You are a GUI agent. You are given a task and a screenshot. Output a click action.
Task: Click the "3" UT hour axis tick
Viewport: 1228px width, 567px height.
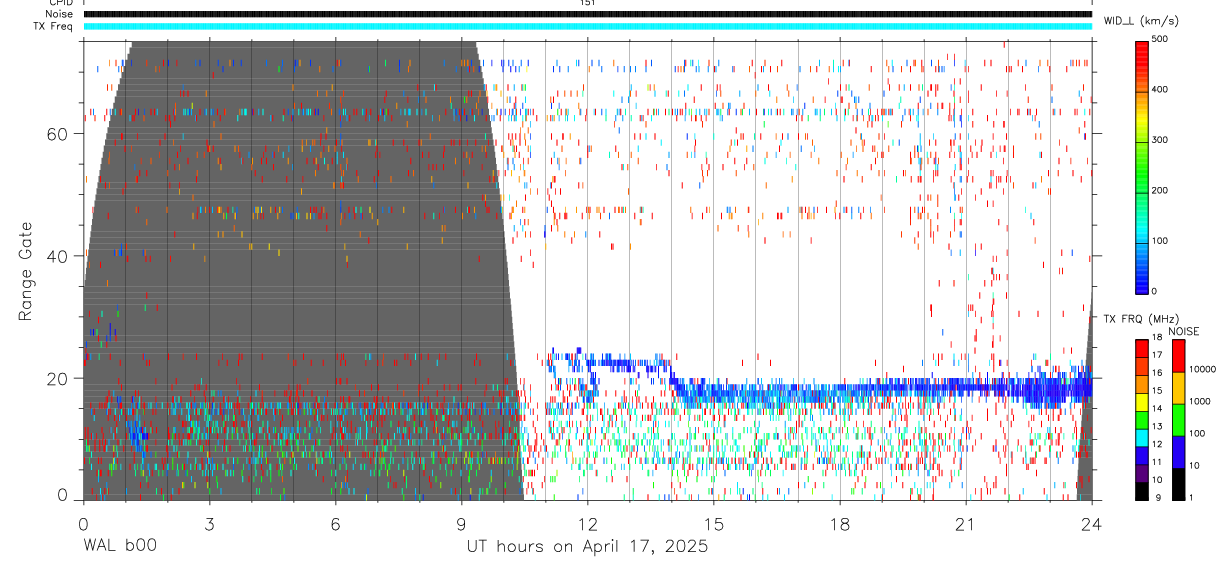click(209, 523)
